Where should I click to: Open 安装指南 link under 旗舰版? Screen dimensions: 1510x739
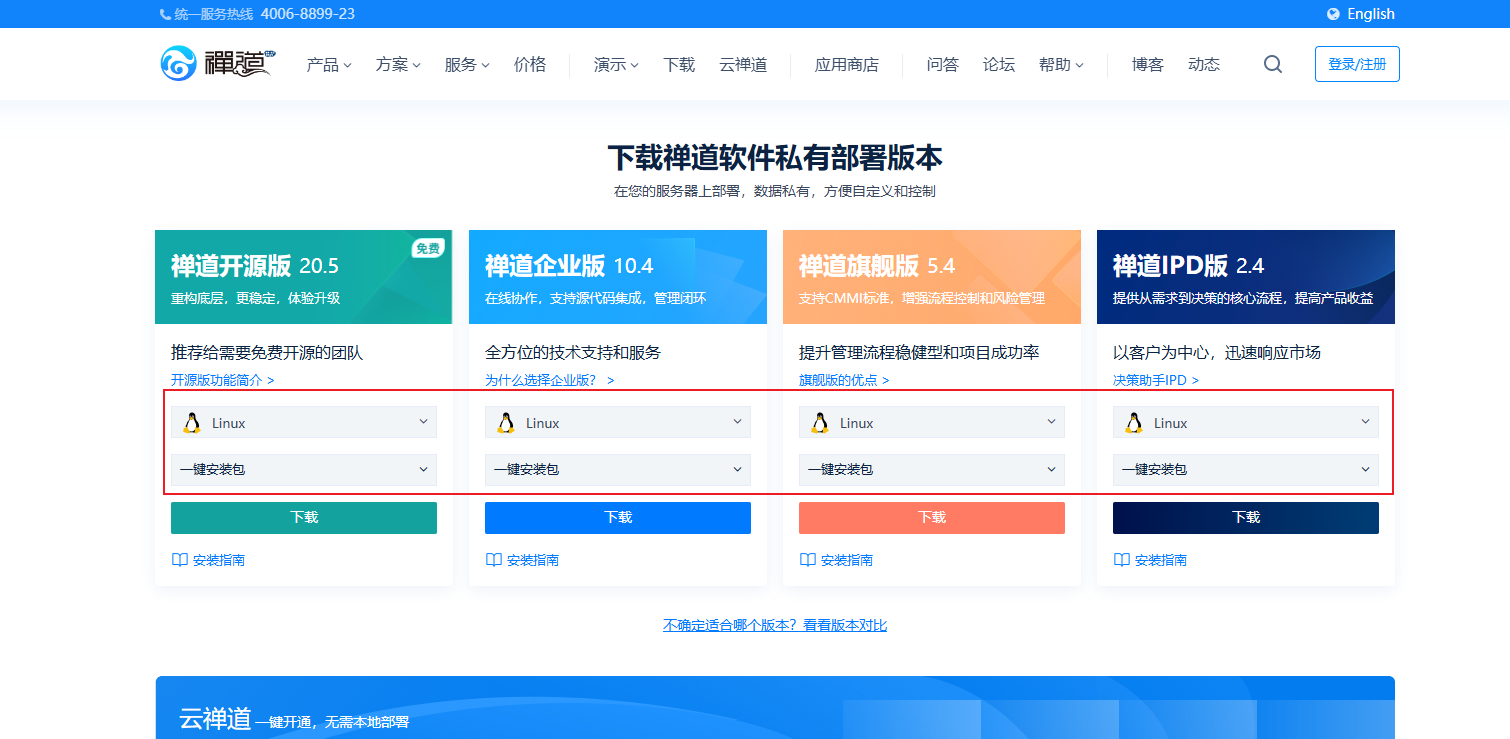[847, 560]
